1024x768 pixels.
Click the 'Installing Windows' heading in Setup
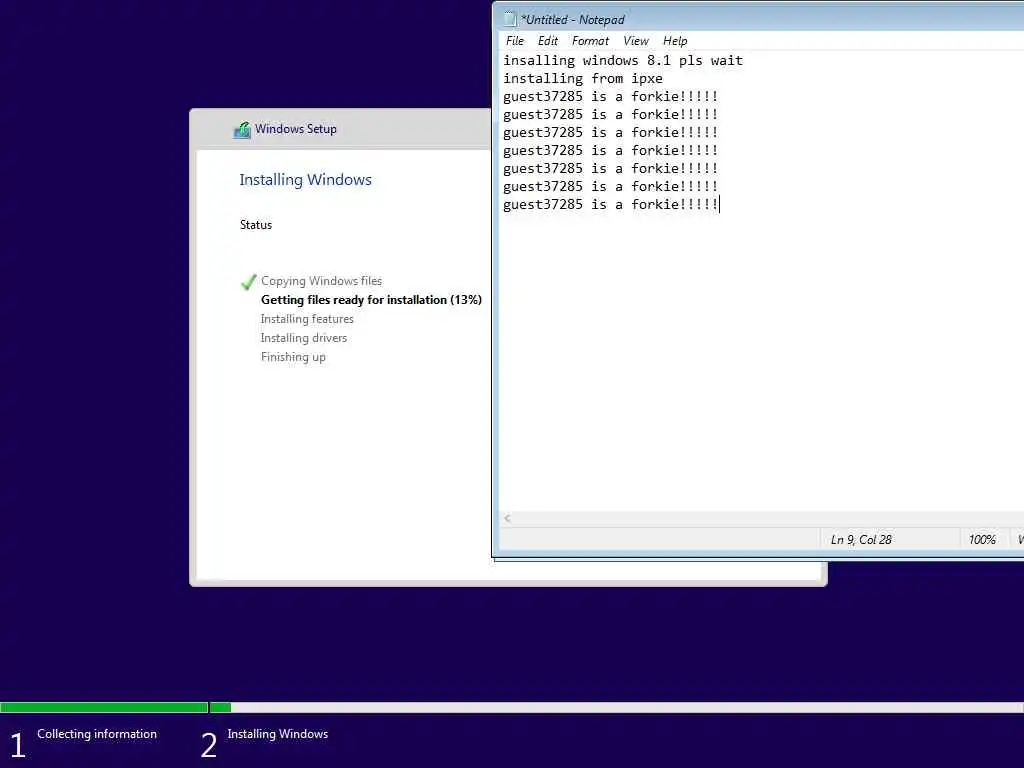click(x=305, y=180)
